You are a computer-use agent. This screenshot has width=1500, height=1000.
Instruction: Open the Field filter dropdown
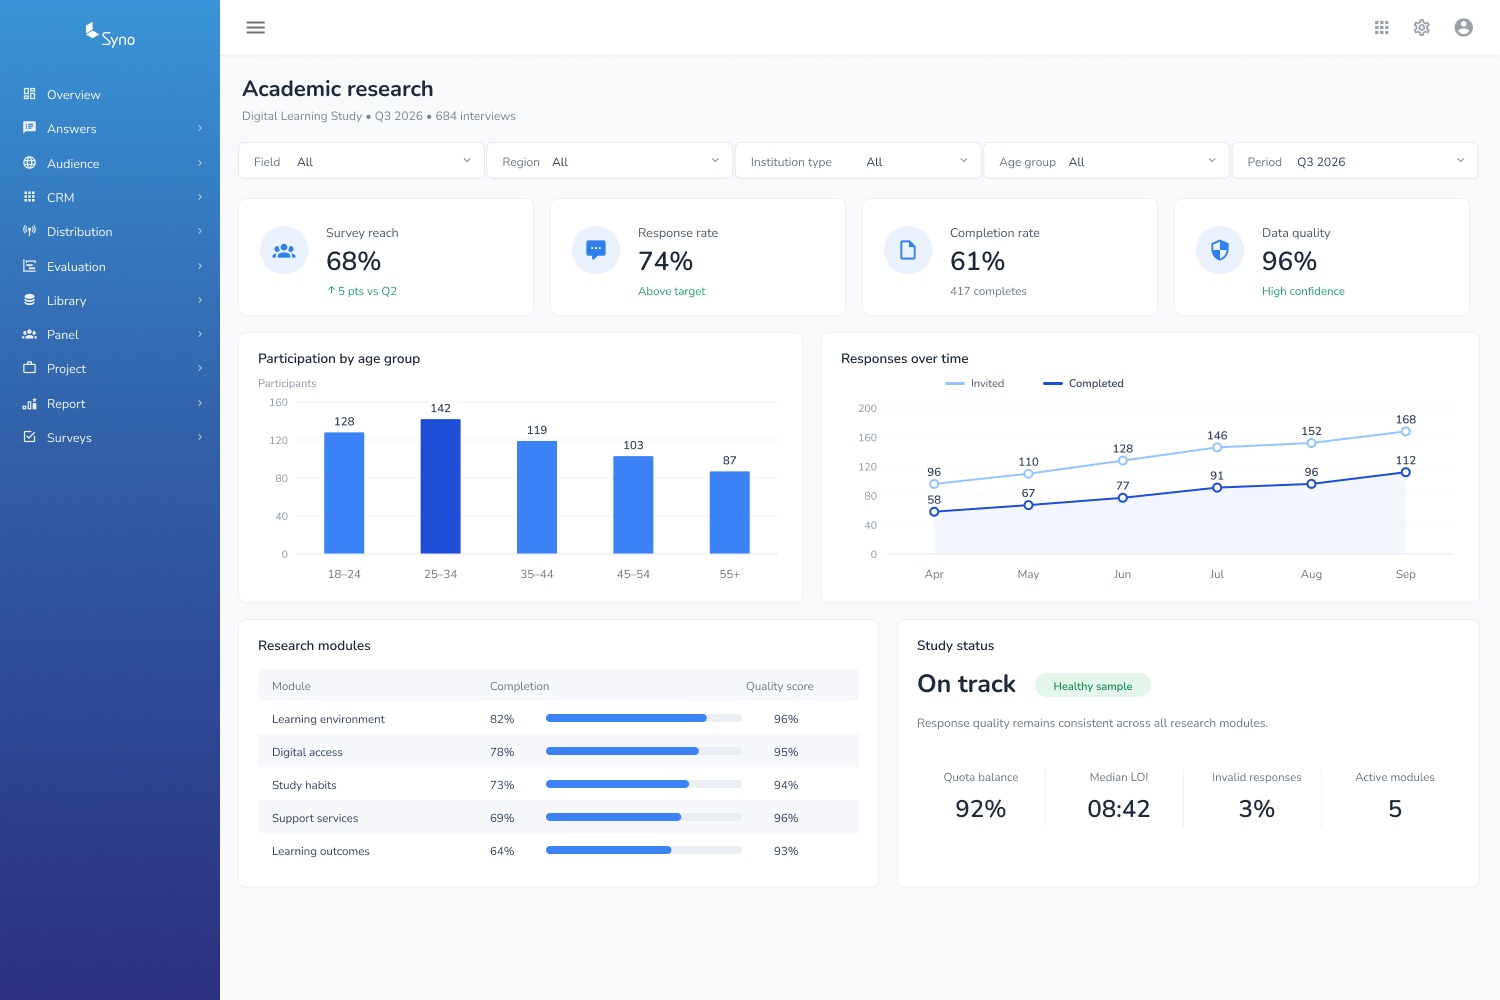[361, 161]
